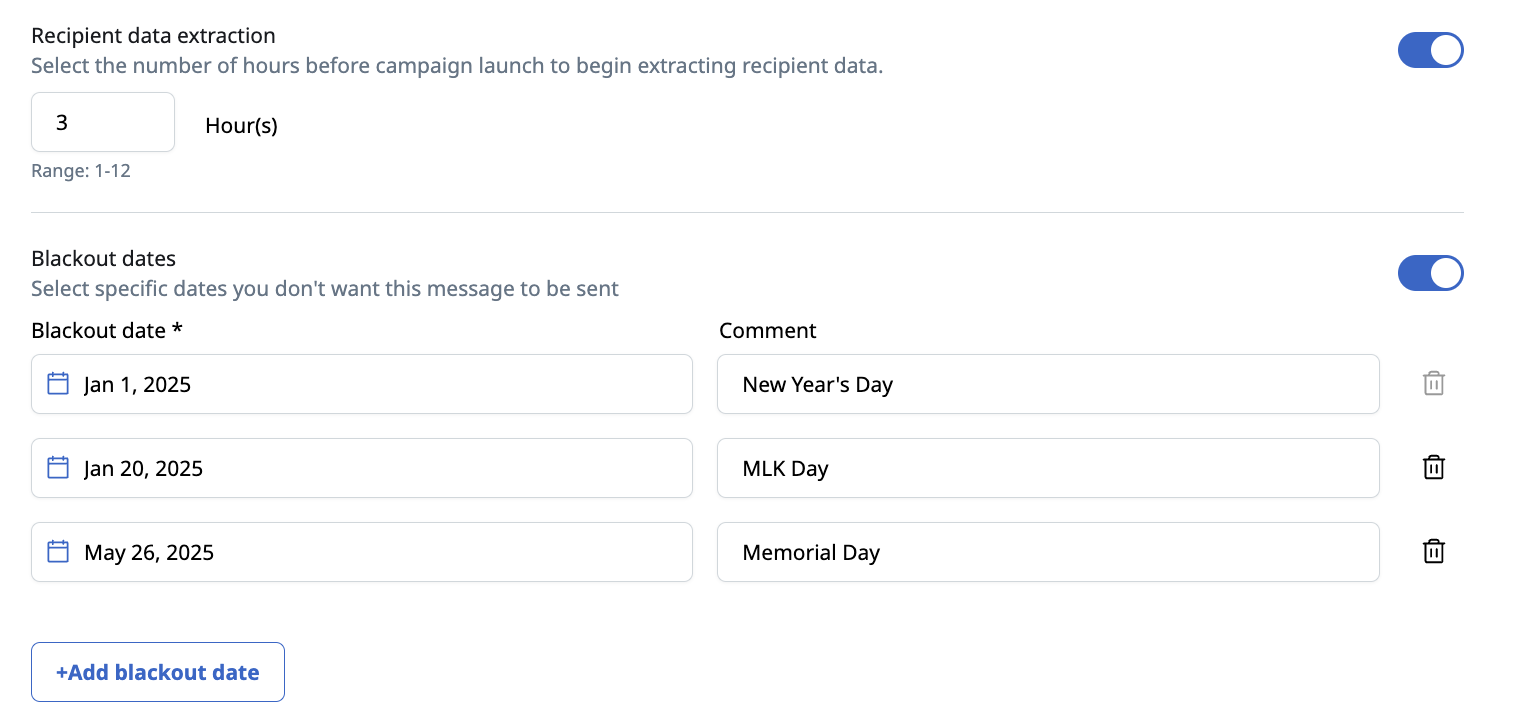Click greyed trash icon for New Year's Day

point(1434,383)
